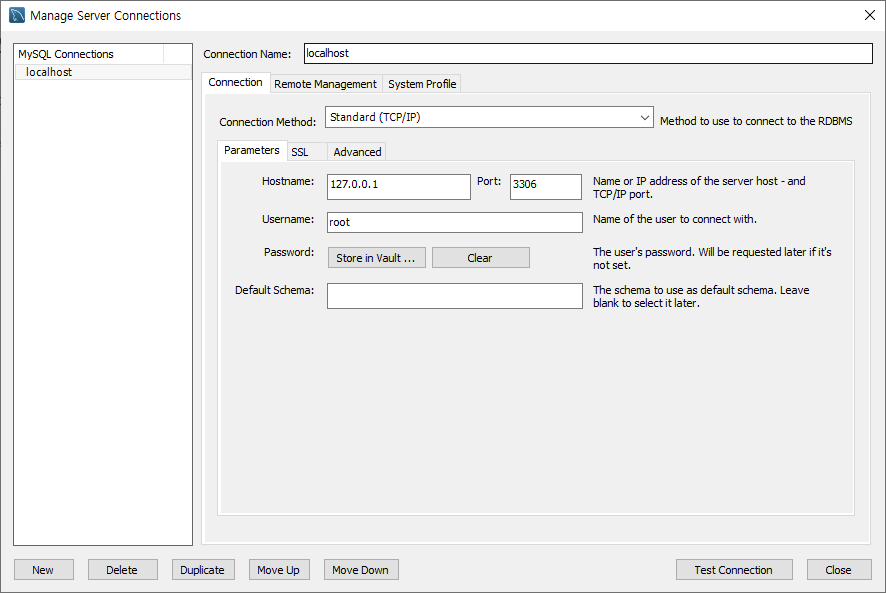Click the MySQL Connections column header
Viewport: 886px width, 593px height.
[89, 54]
